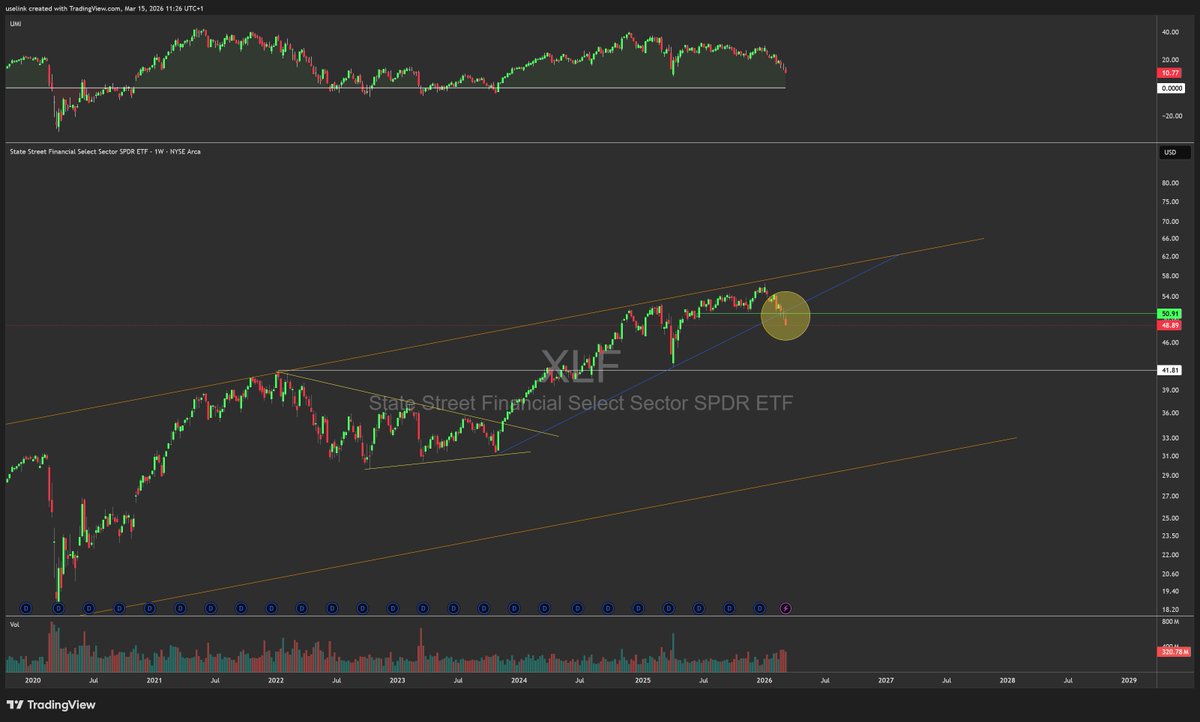1200x722 pixels.
Task: Click the 66.00 price scale label
Action: coord(1171,238)
